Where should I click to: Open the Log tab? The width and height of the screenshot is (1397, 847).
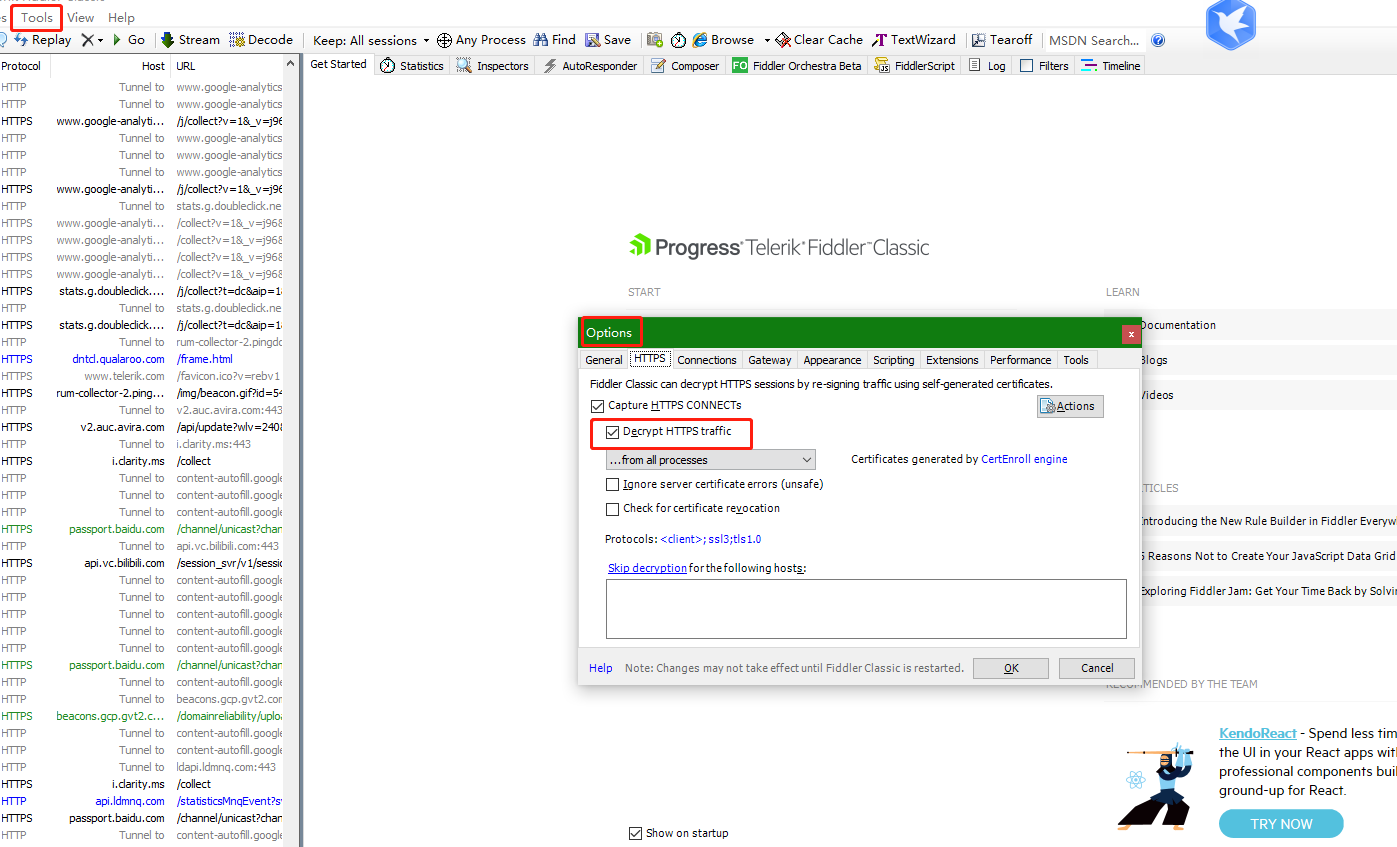[x=987, y=66]
